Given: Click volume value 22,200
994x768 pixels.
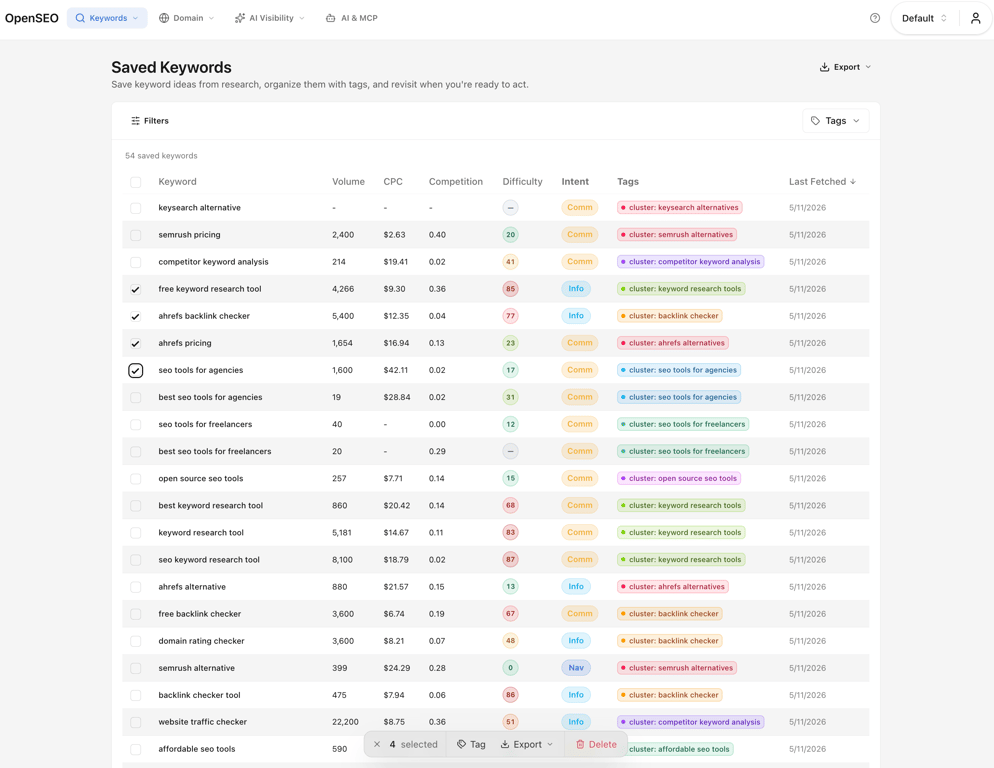Looking at the screenshot, I should tap(345, 722).
